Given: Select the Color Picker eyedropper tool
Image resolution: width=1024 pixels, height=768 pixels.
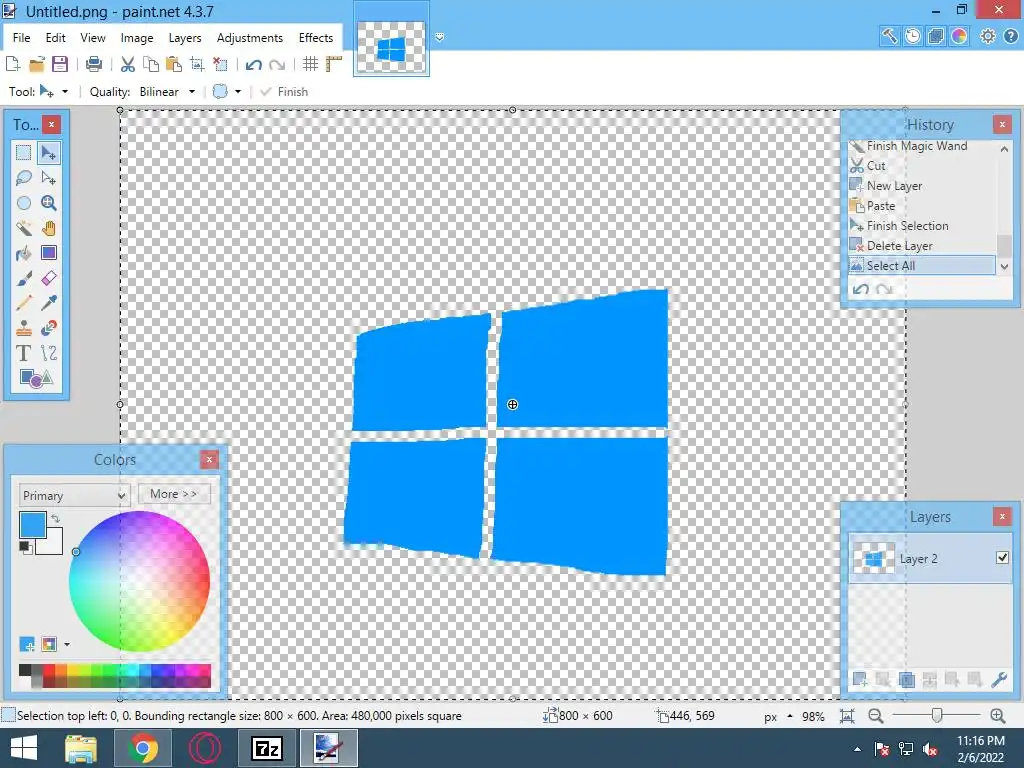Looking at the screenshot, I should pyautogui.click(x=48, y=303).
